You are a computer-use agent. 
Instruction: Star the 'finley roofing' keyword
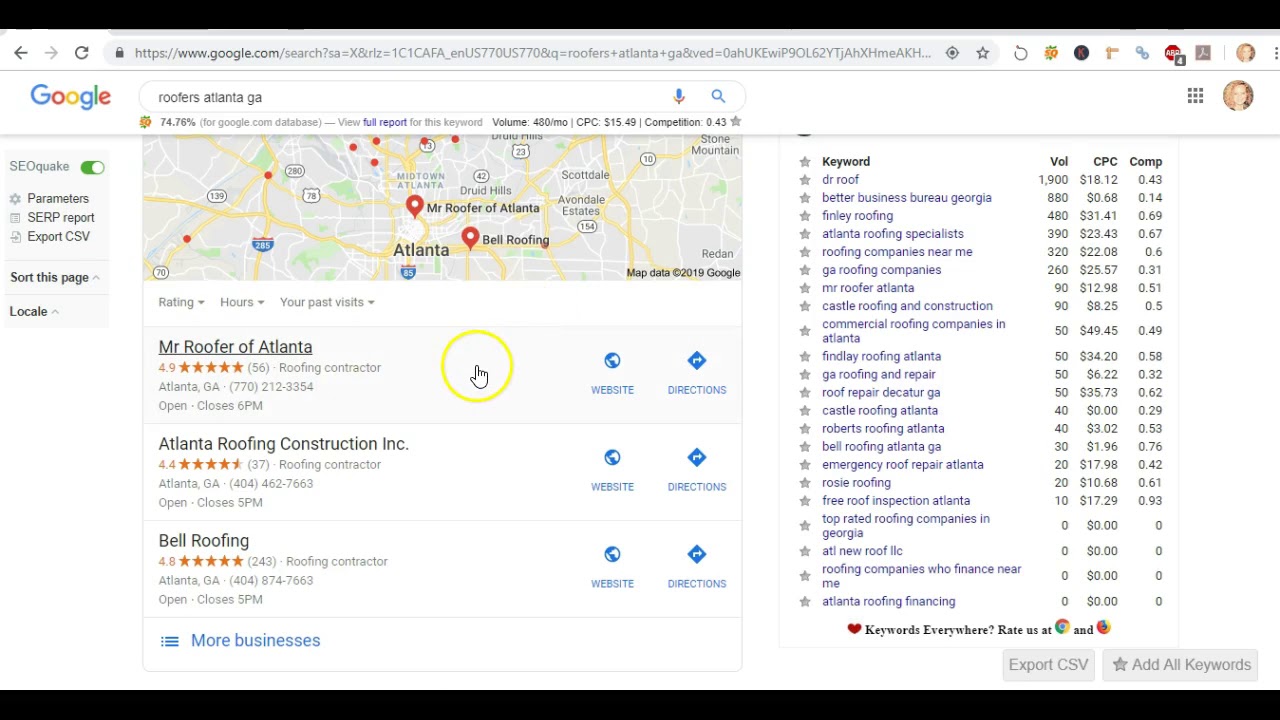[x=804, y=216]
